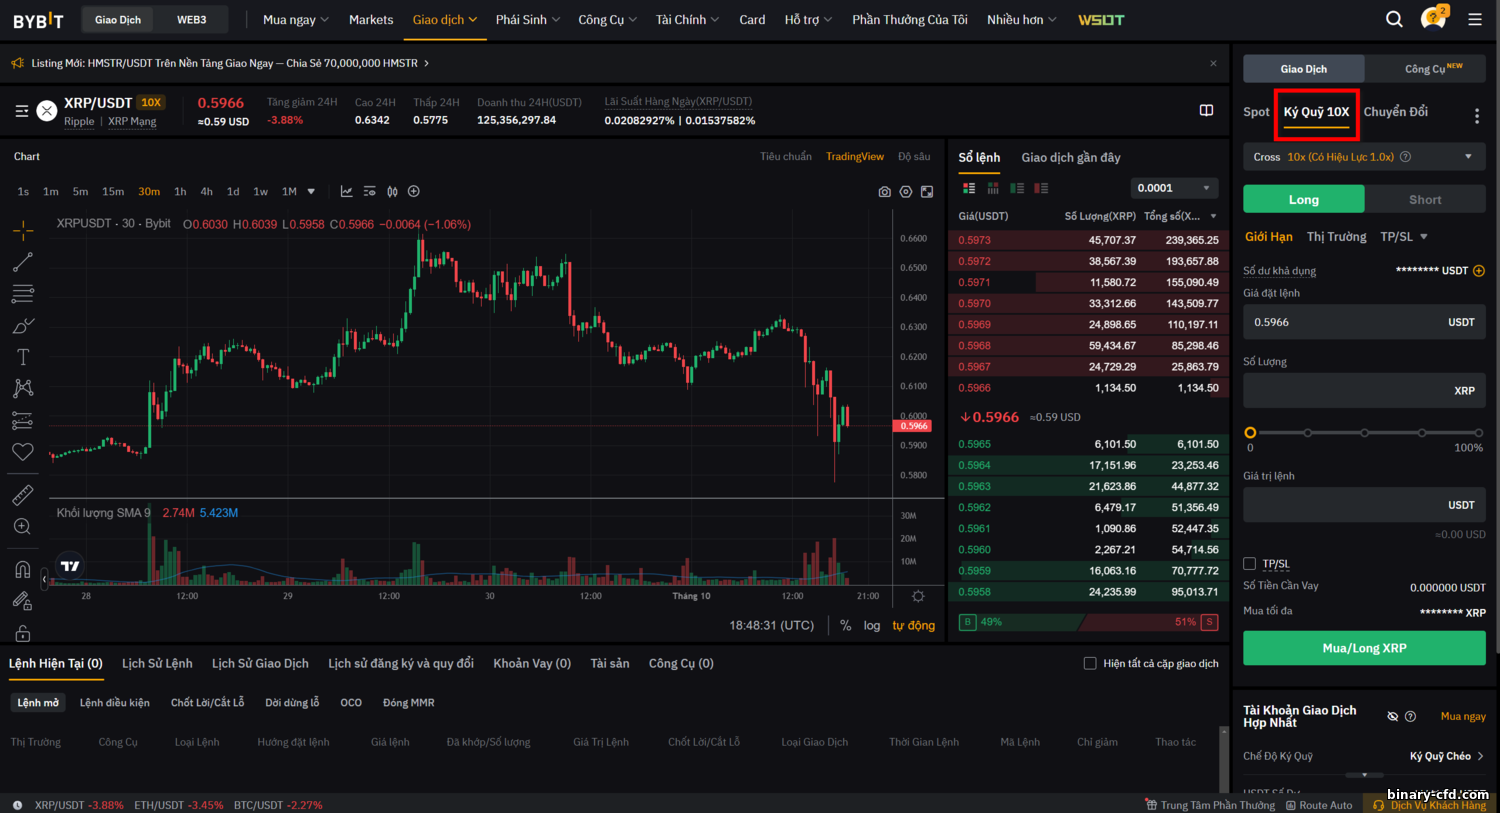Open Kỹ Quỹ Chéo margin mode link
This screenshot has width=1500, height=813.
pyautogui.click(x=1446, y=756)
